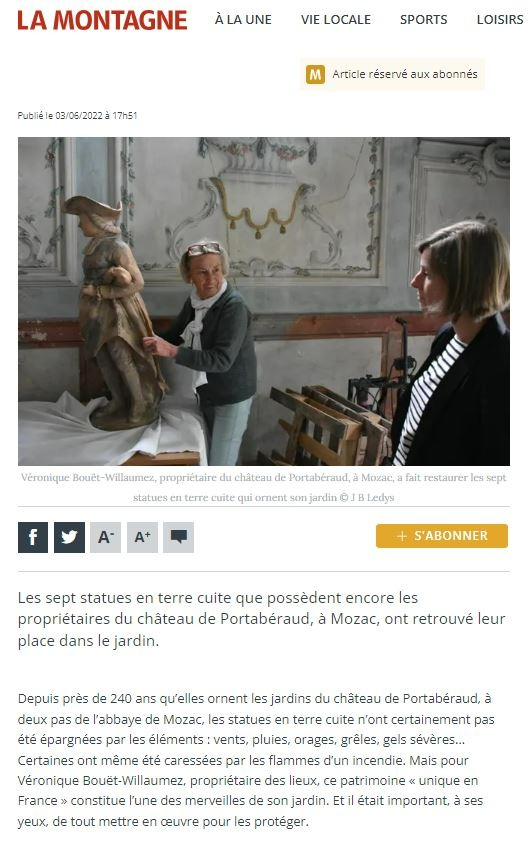Click the plus sign on S'abonner
This screenshot has width=529, height=844.
click(401, 536)
